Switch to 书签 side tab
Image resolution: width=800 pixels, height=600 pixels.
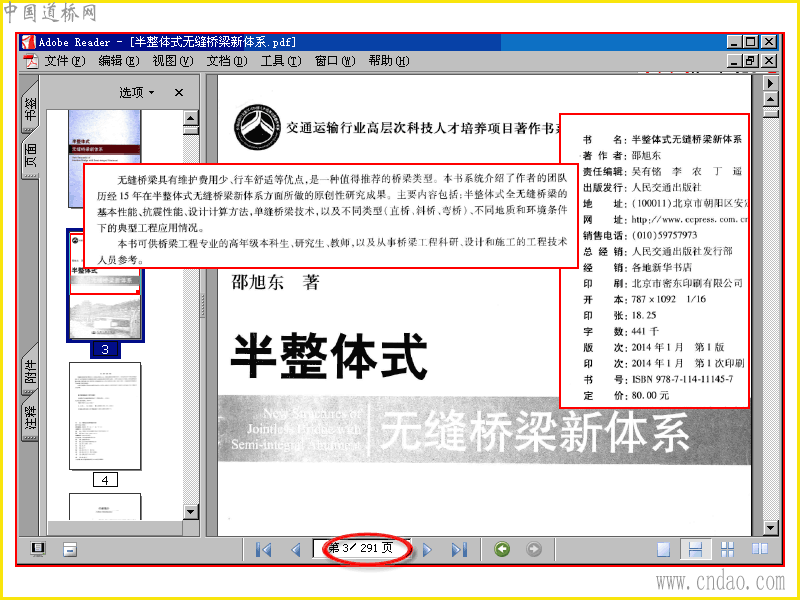pos(31,108)
